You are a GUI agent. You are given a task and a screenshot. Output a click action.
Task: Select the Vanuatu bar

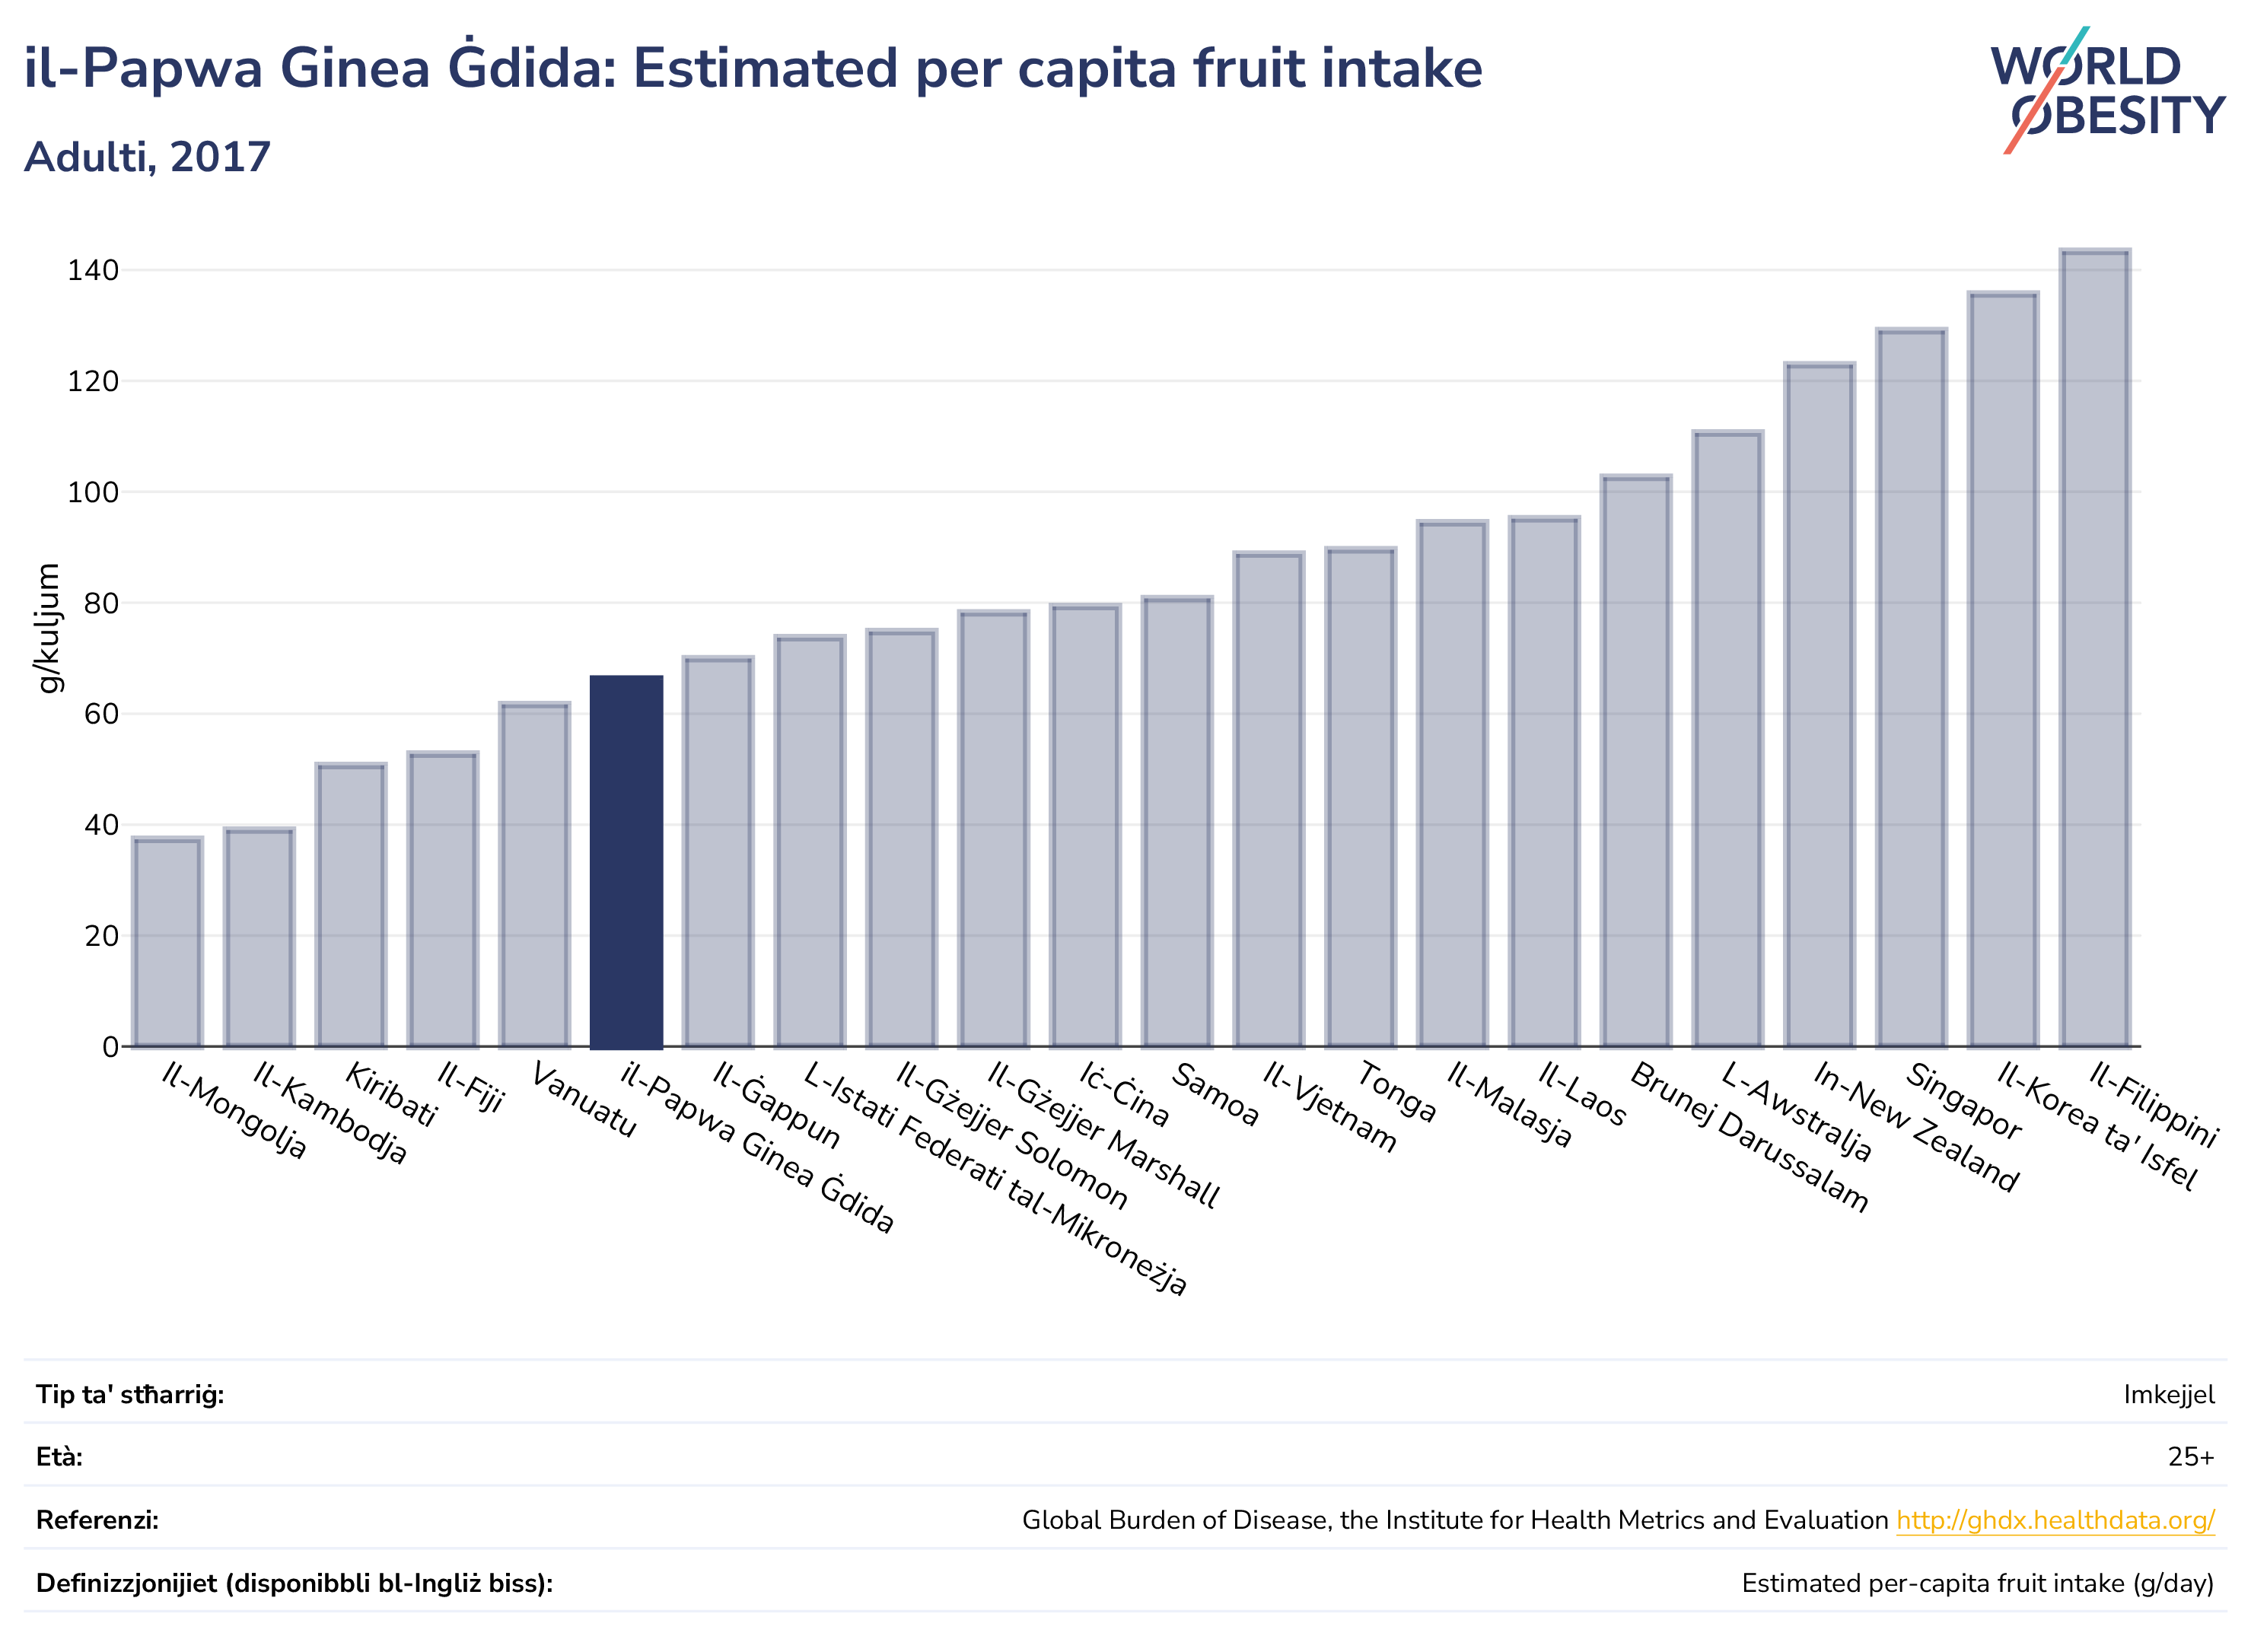(x=535, y=875)
